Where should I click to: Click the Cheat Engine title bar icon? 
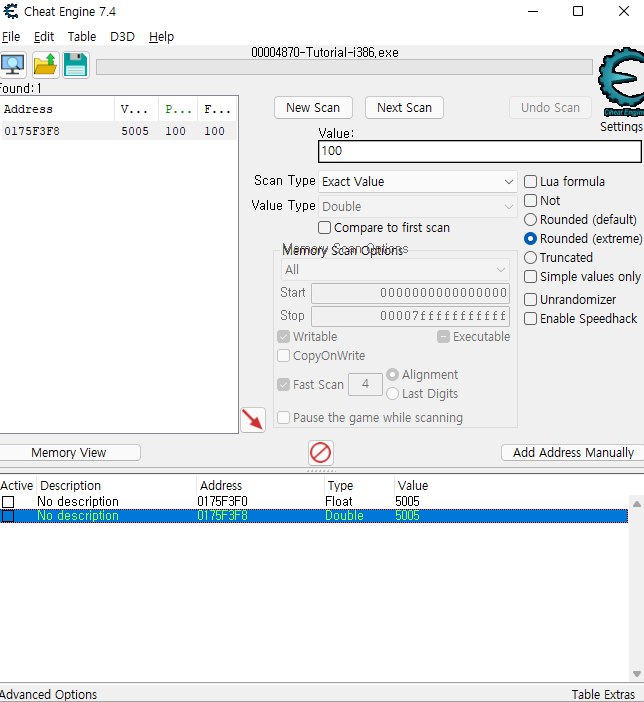click(x=11, y=11)
